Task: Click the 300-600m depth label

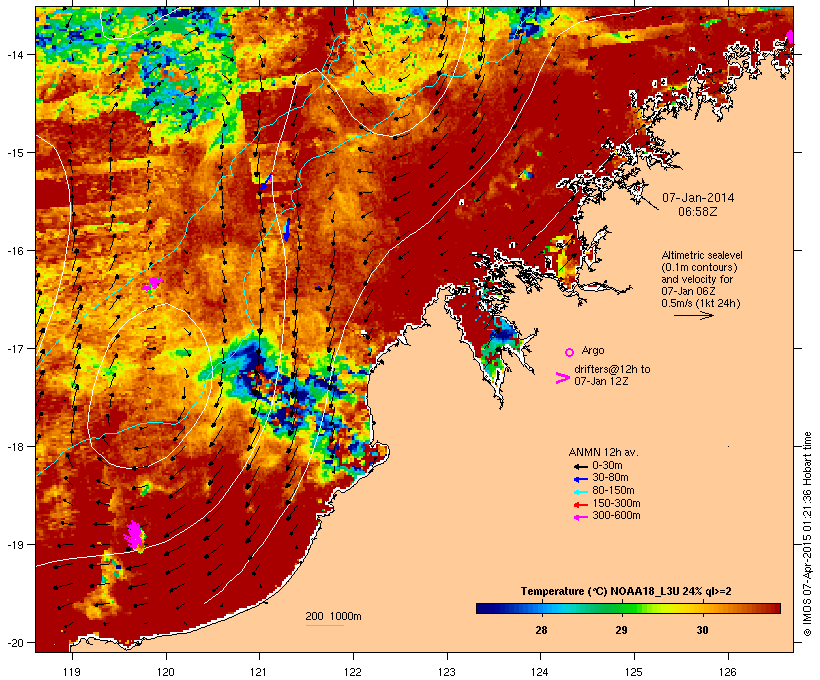Action: click(x=616, y=516)
